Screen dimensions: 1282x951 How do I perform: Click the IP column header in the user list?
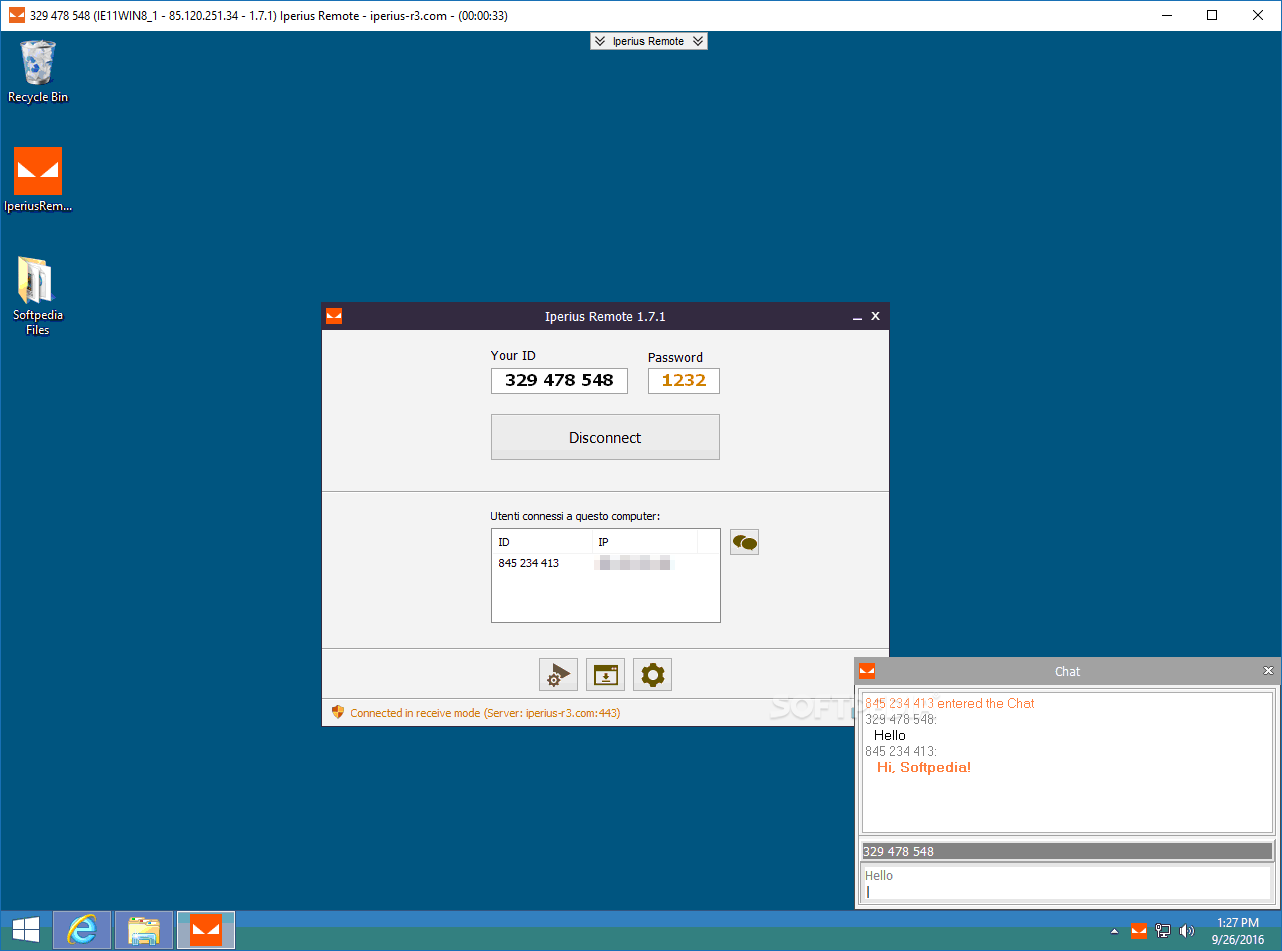click(644, 542)
